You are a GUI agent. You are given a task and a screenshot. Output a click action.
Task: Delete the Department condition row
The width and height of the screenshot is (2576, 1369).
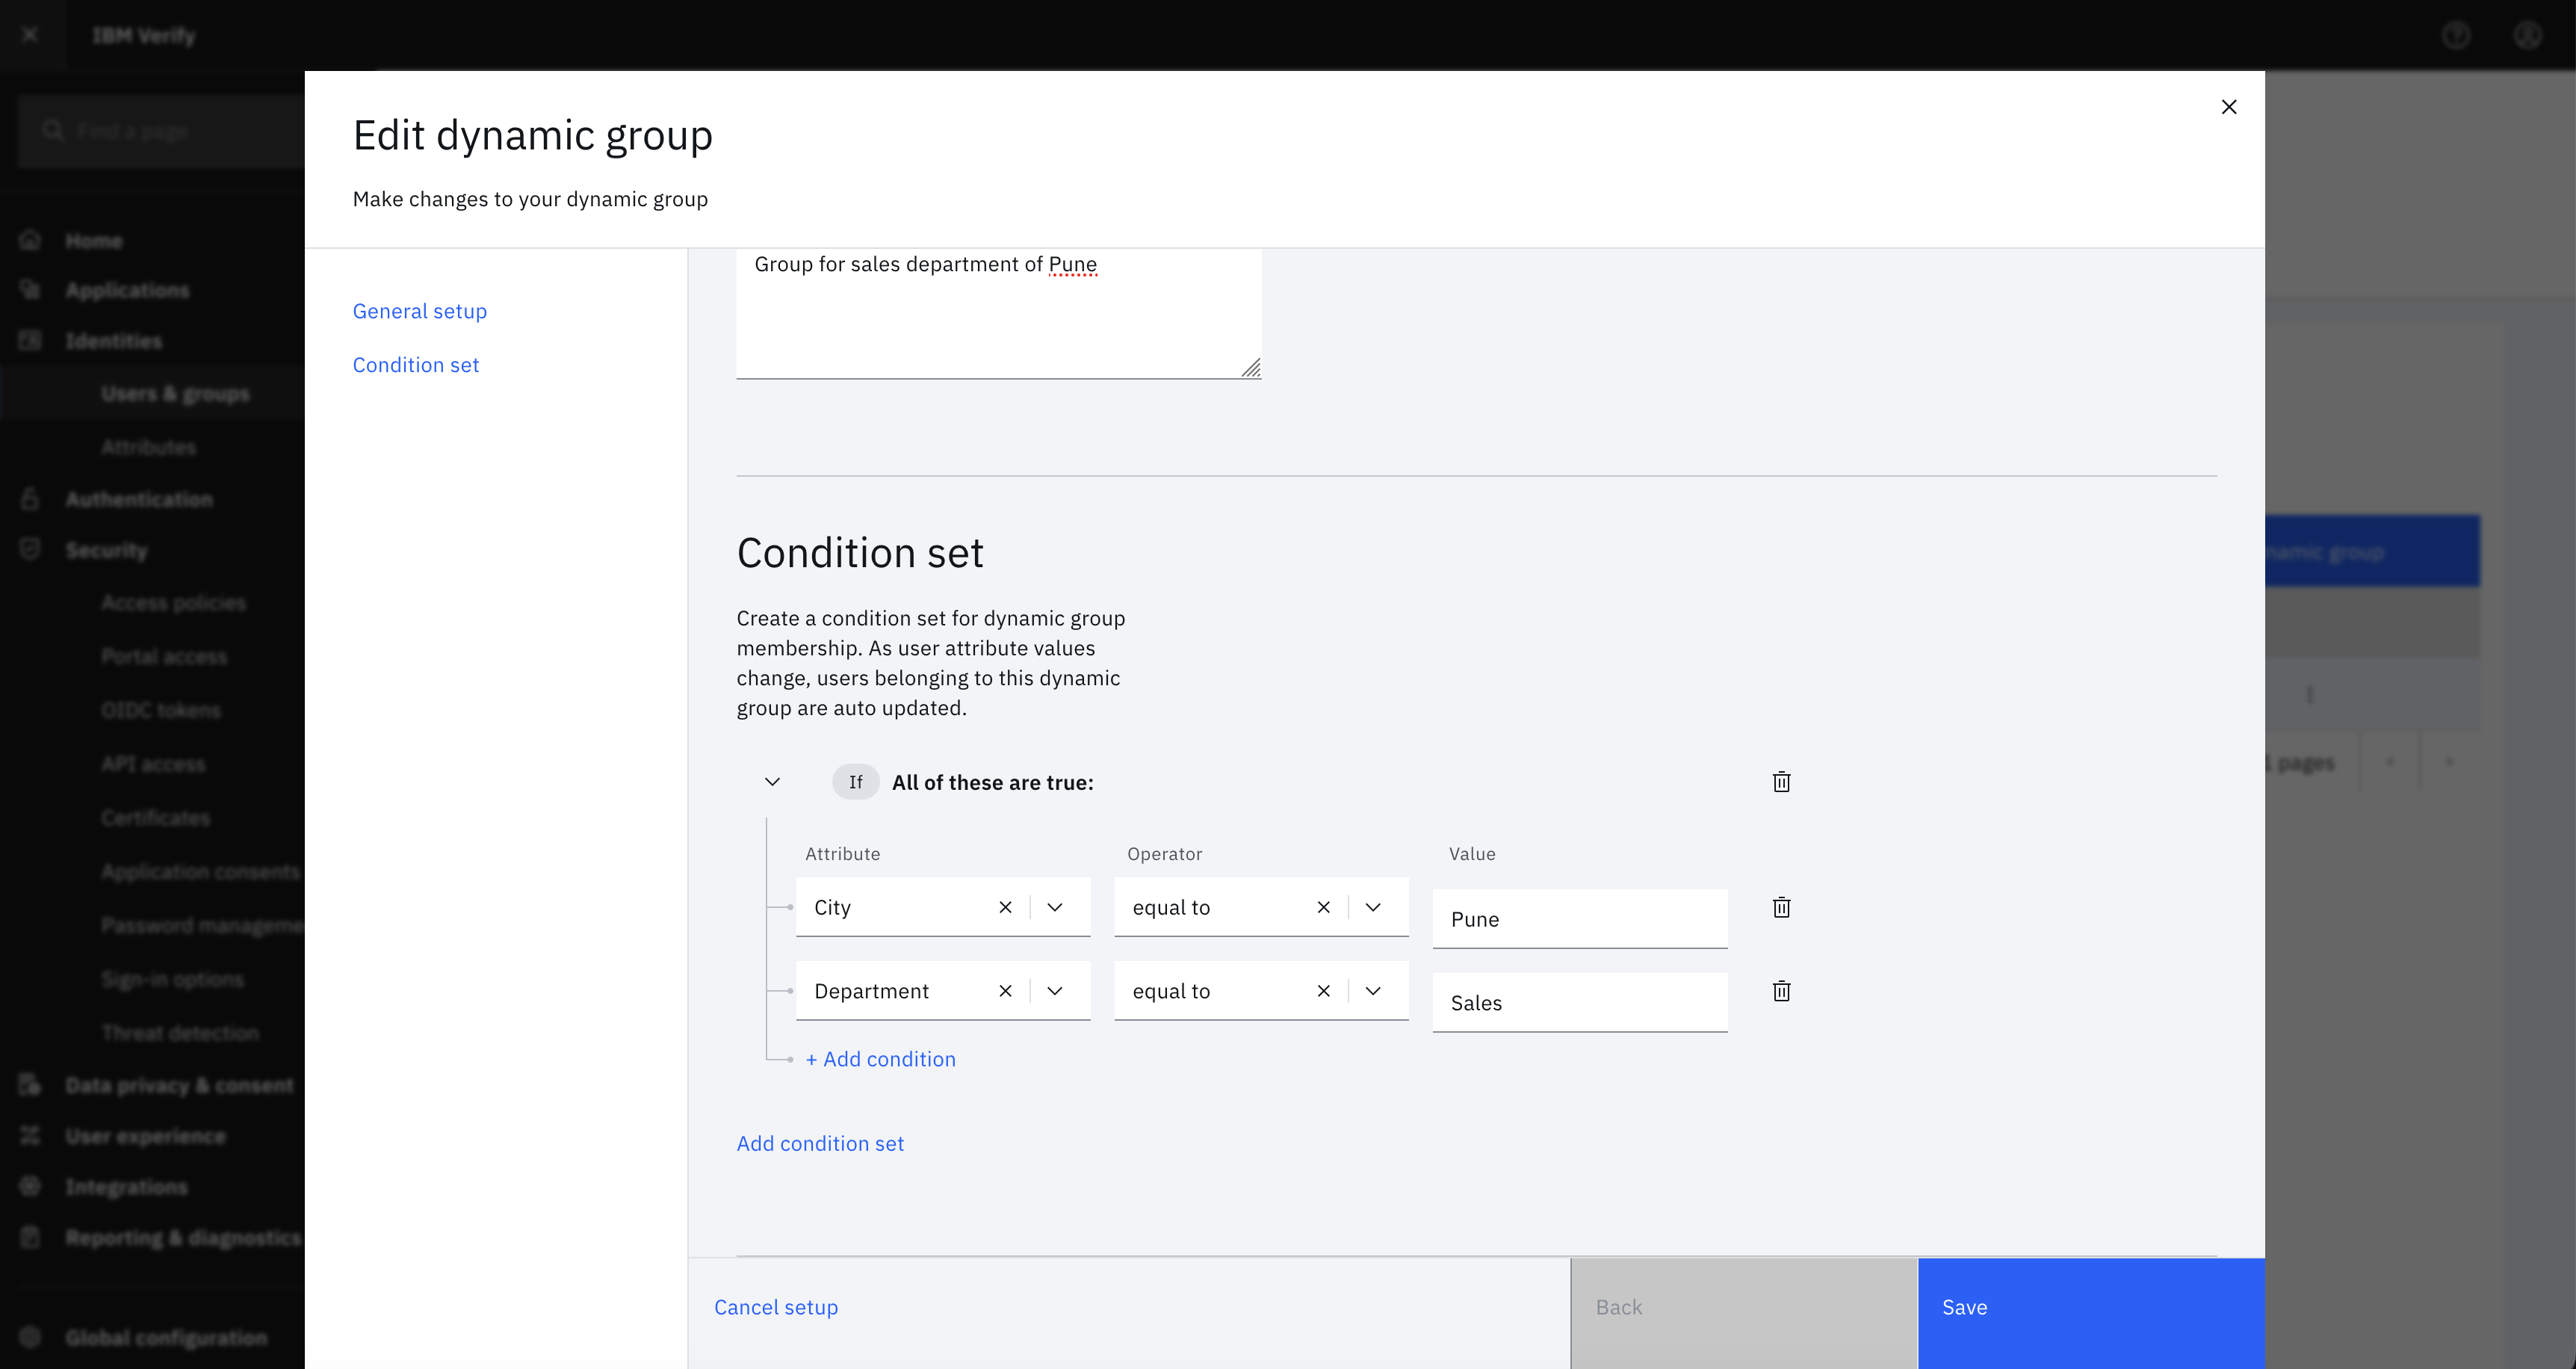(x=1781, y=991)
